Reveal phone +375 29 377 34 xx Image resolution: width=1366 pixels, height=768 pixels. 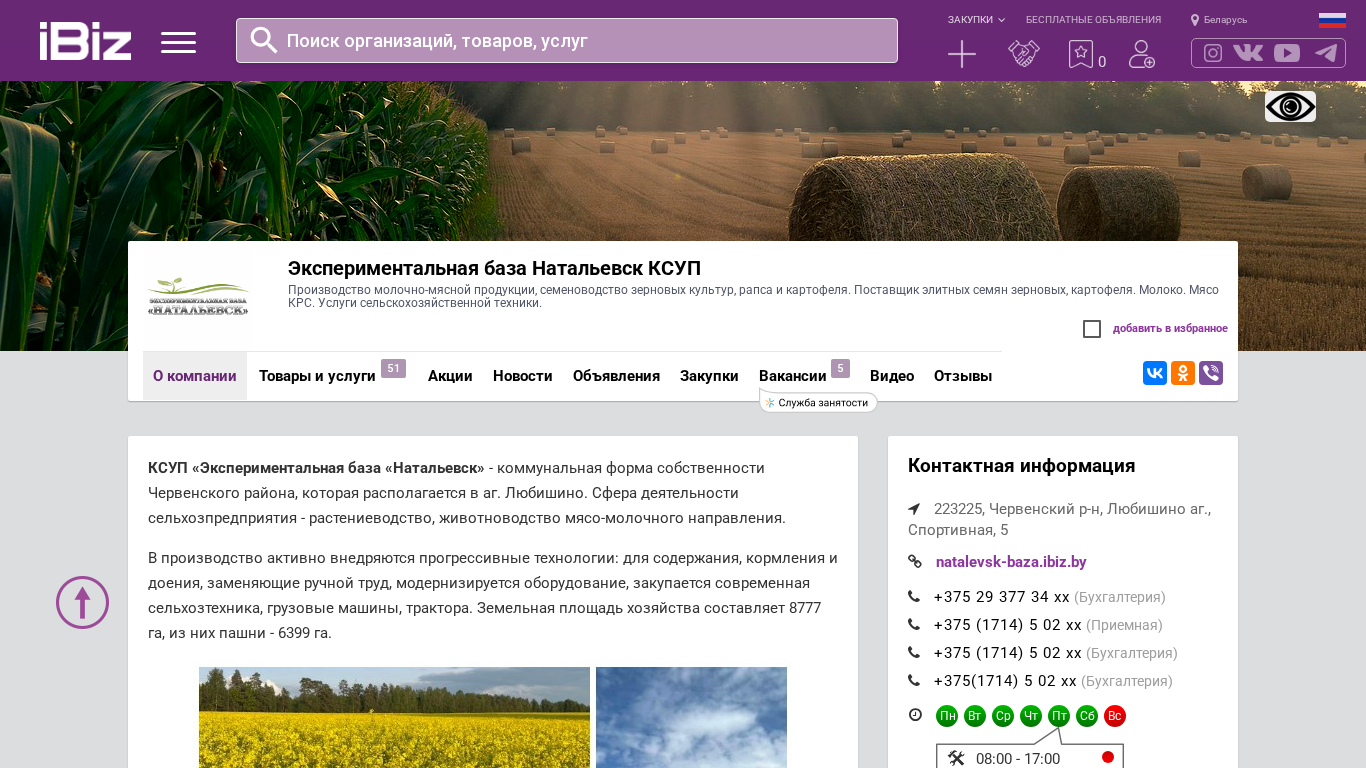click(1001, 597)
